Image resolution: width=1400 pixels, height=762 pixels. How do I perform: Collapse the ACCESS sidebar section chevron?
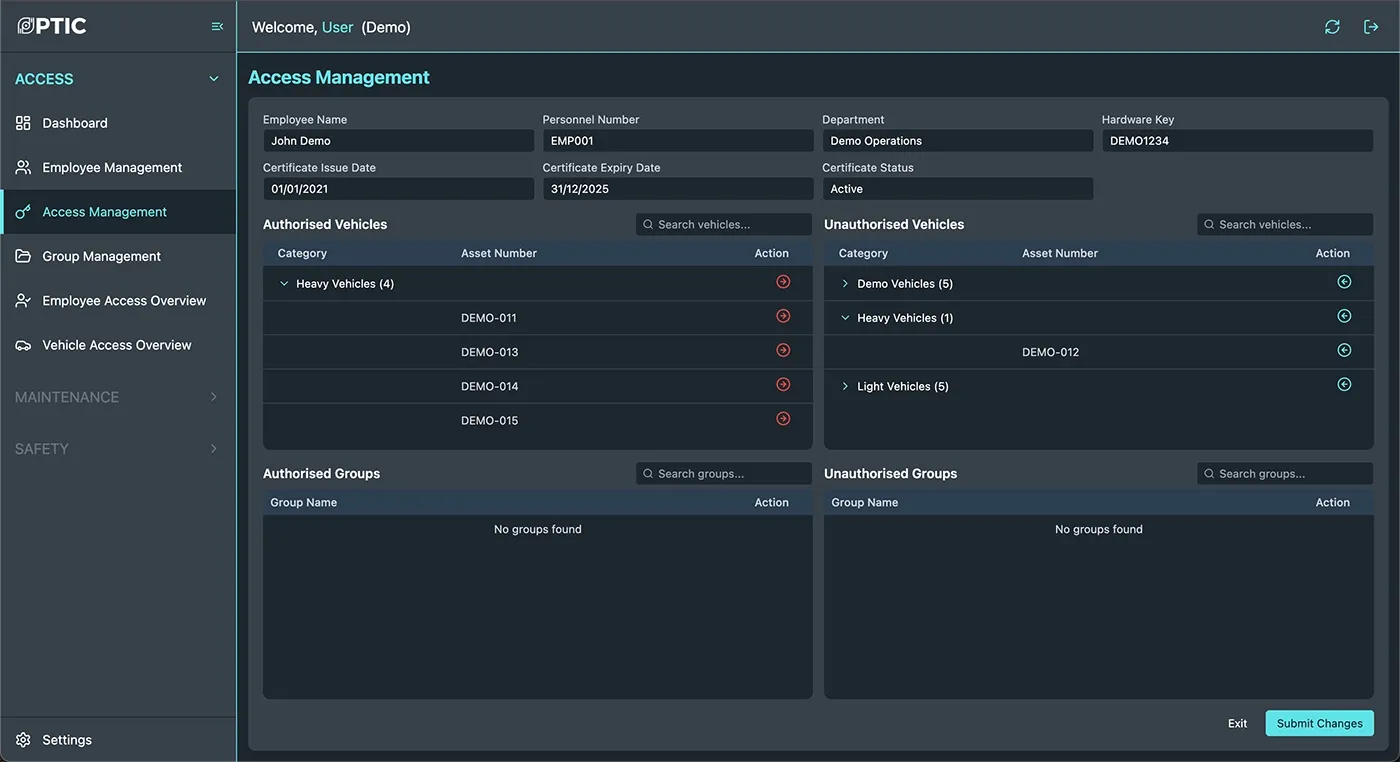coord(213,79)
